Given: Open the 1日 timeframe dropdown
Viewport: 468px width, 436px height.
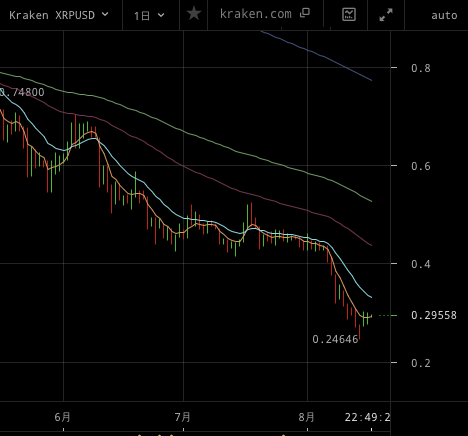Looking at the screenshot, I should point(149,15).
